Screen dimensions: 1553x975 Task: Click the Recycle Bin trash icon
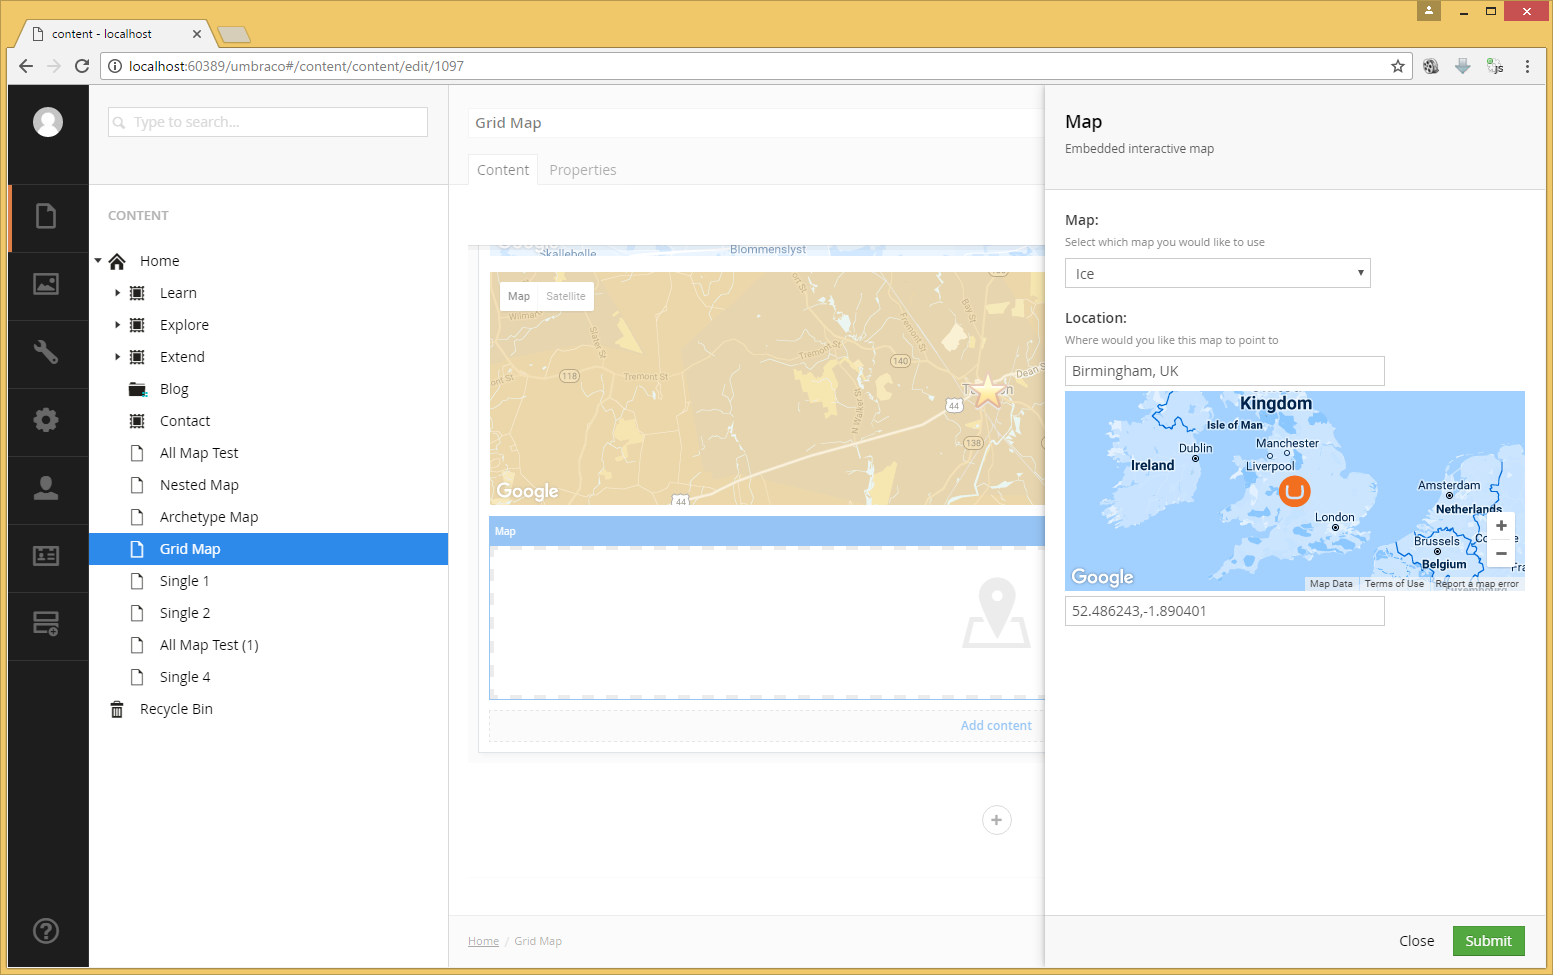[x=117, y=709]
